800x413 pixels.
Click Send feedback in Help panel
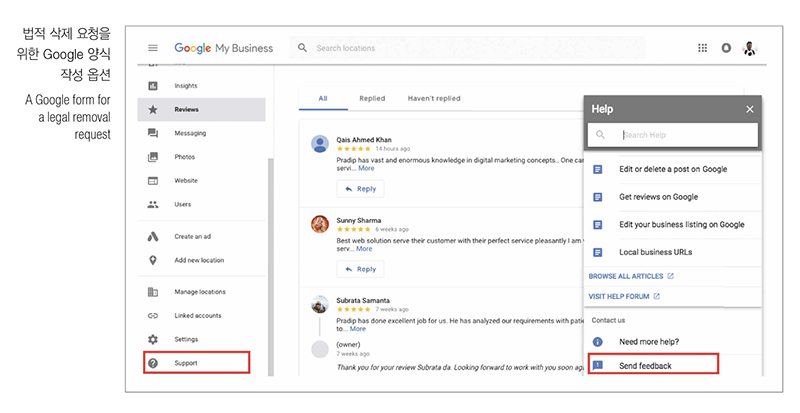645,366
